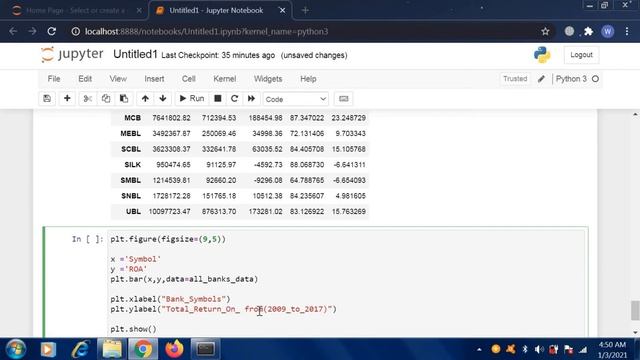The width and height of the screenshot is (640, 360).
Task: Open the Windows Start menu
Action: (16, 349)
